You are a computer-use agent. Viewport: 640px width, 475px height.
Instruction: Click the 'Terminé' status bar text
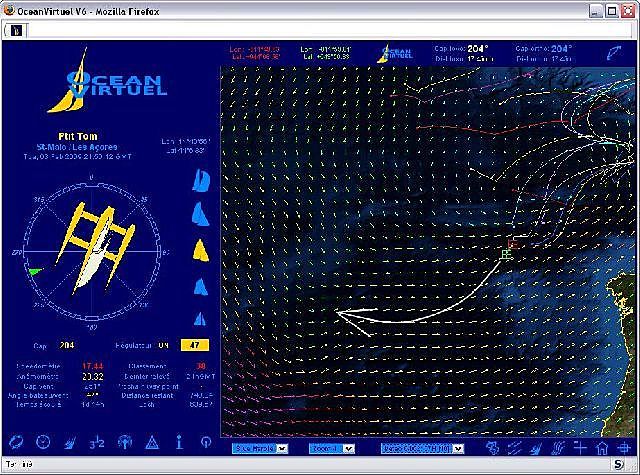[19, 464]
